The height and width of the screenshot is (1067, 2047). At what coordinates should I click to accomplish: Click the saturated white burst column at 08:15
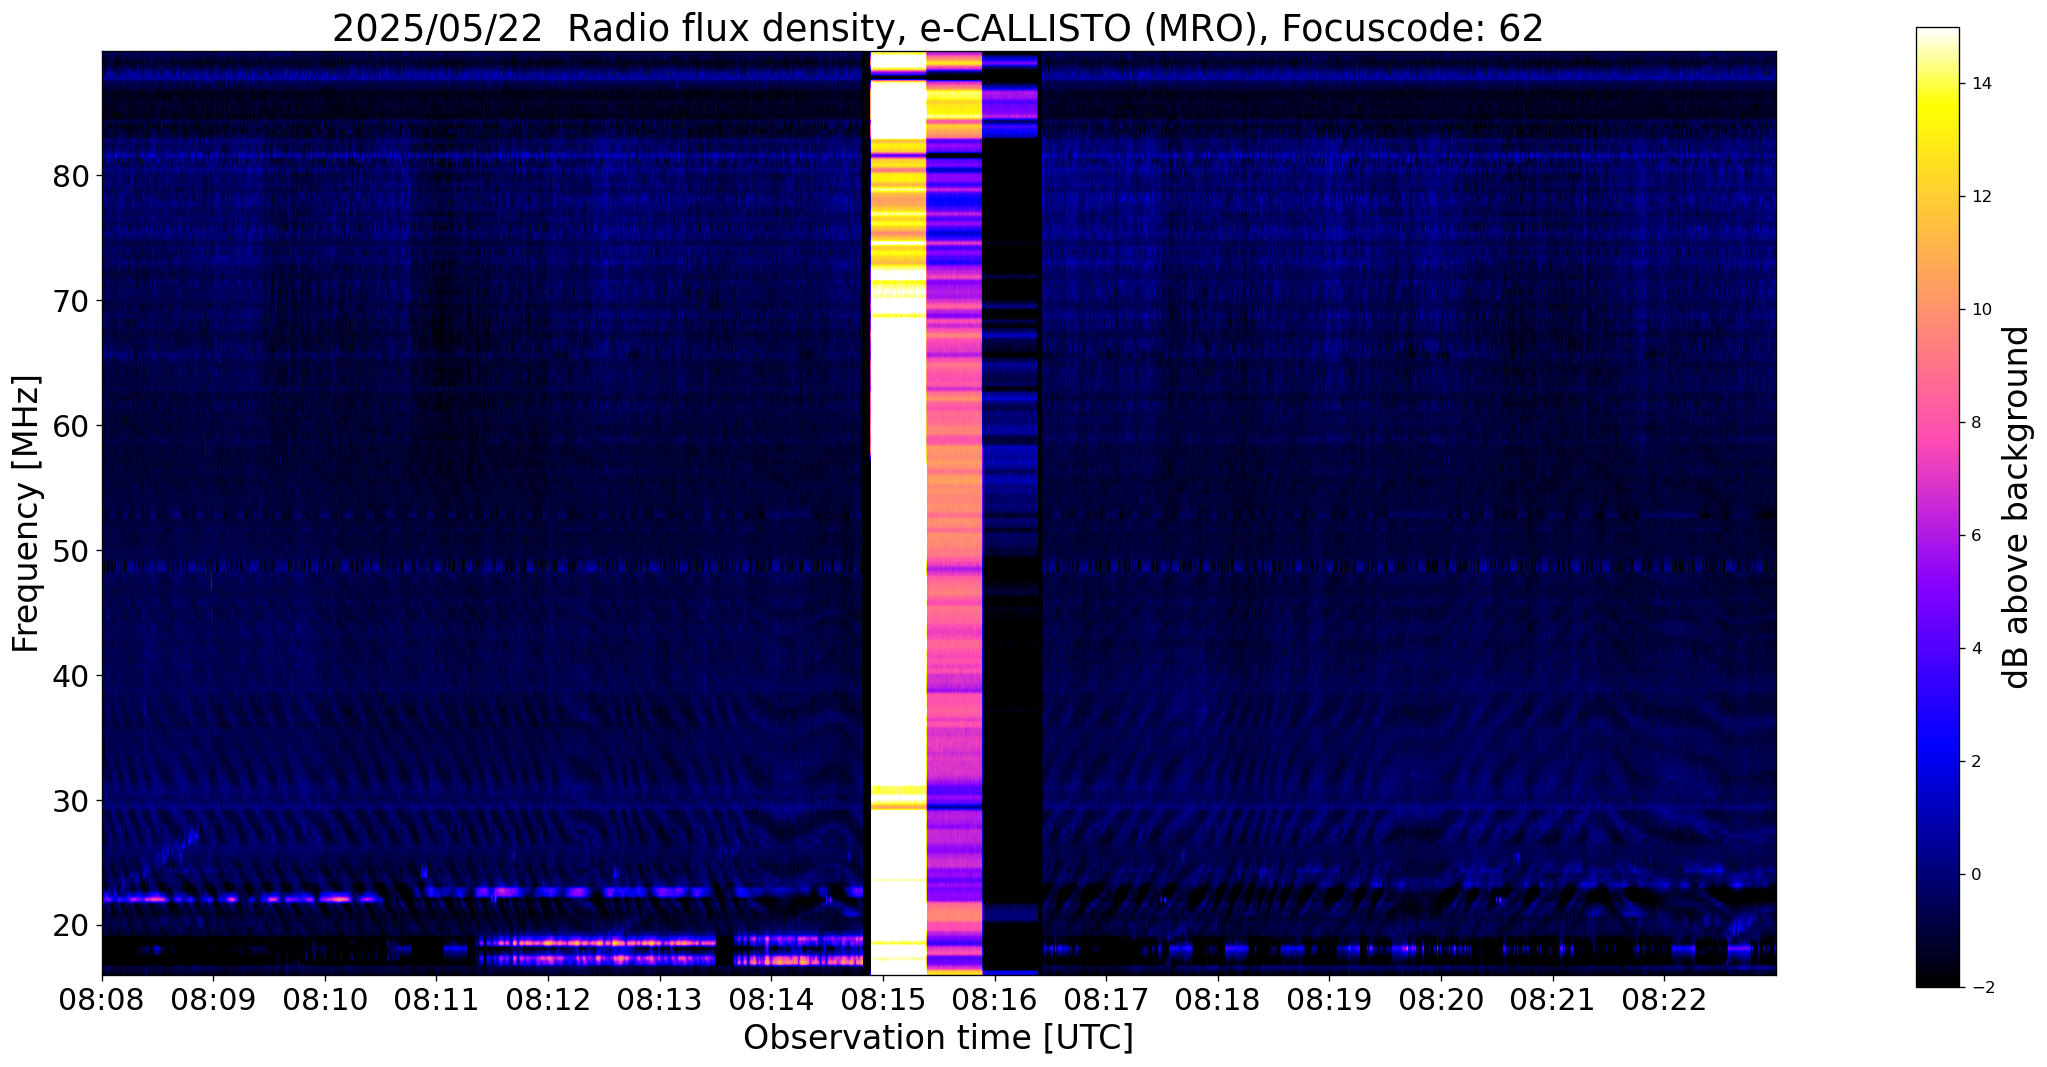(x=898, y=513)
